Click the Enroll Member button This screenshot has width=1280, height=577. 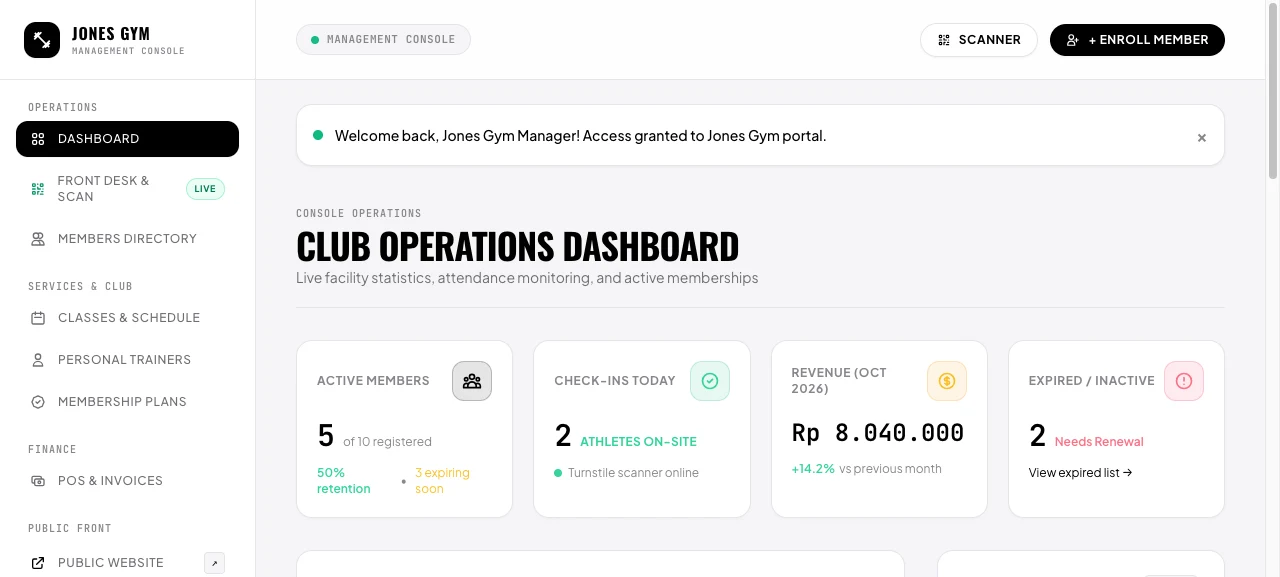(1137, 40)
